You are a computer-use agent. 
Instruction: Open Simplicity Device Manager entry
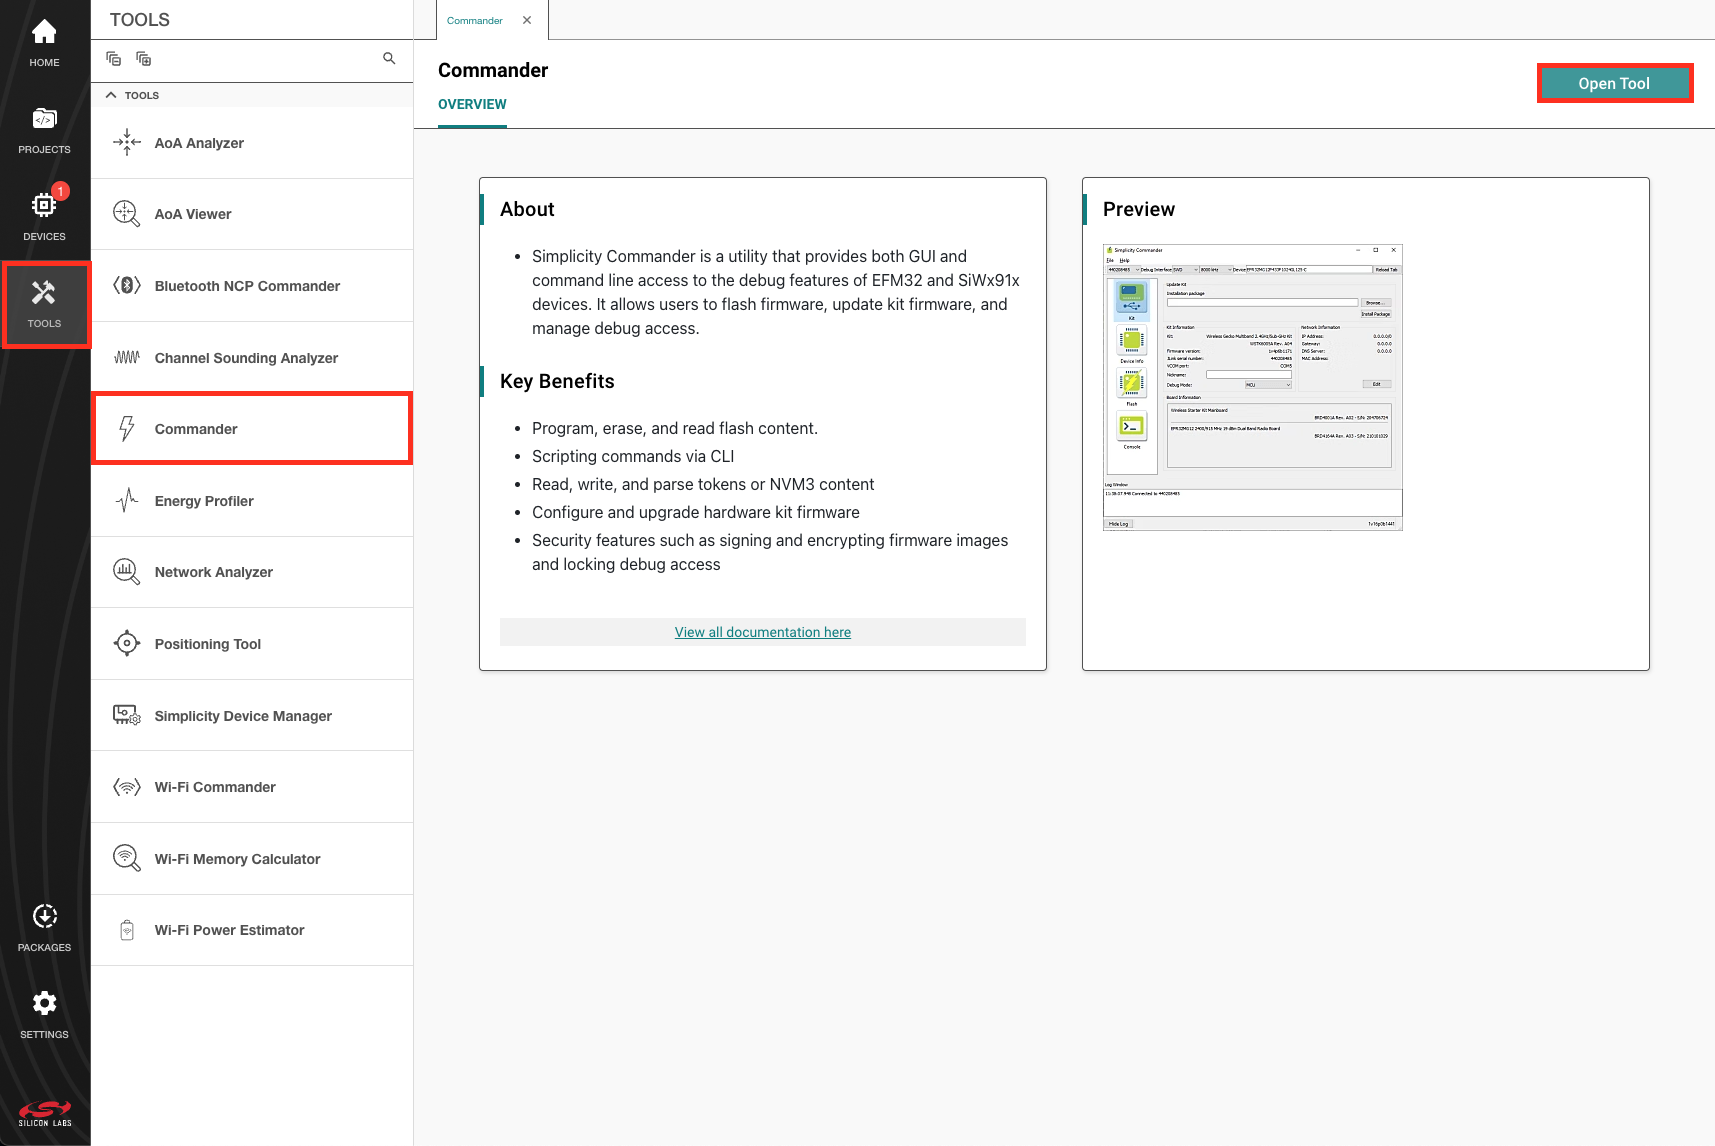coord(243,716)
